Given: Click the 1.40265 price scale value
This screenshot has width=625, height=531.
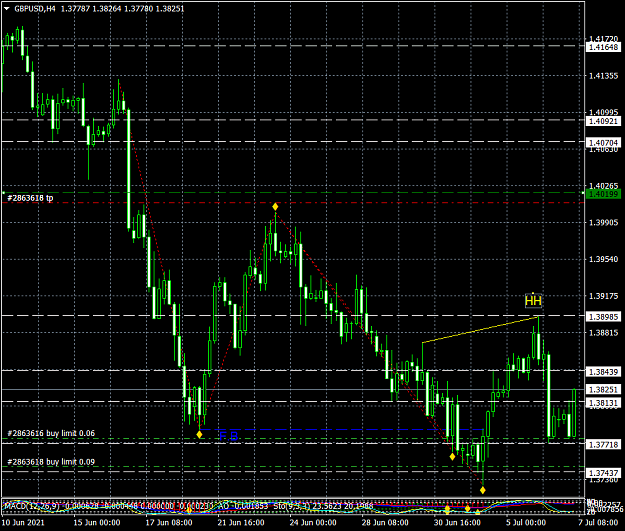Looking at the screenshot, I should pyautogui.click(x=603, y=186).
